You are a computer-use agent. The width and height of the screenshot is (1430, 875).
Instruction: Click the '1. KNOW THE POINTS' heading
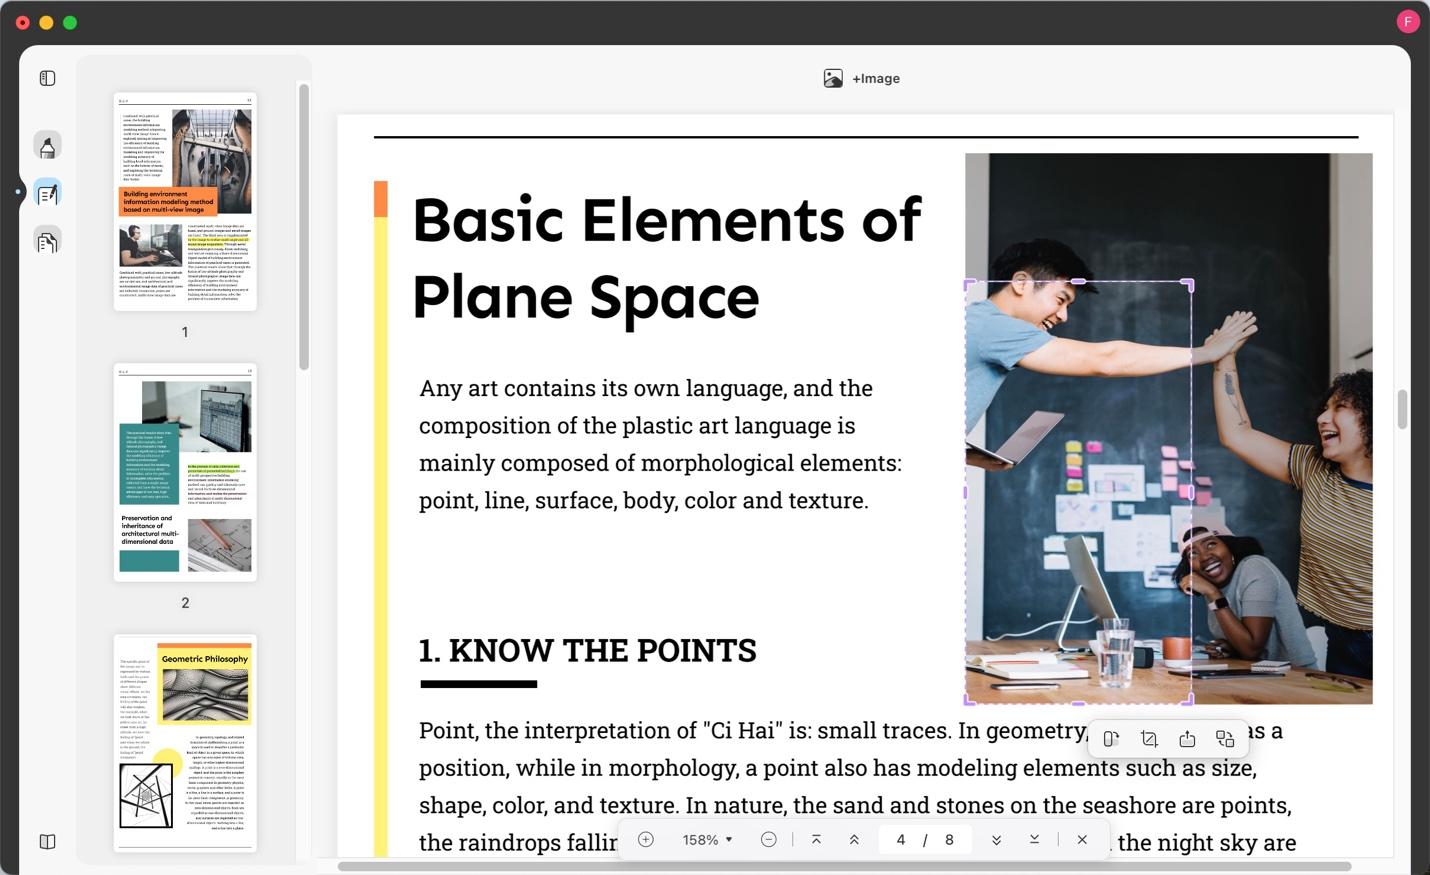[588, 650]
